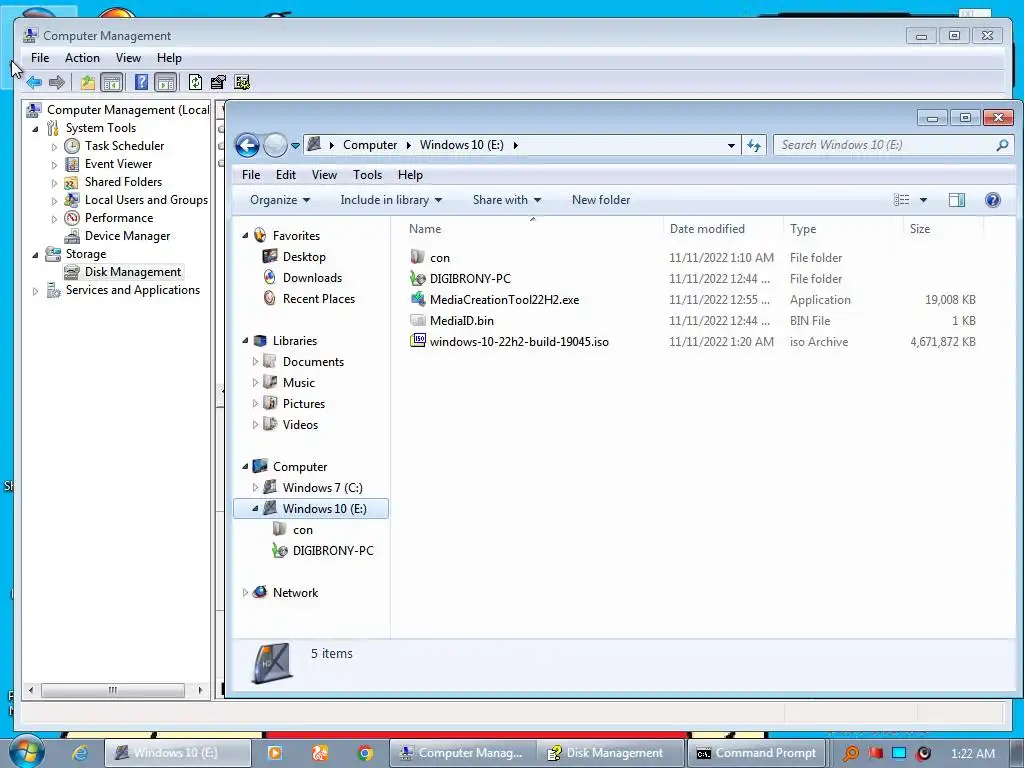Open Explorer Edit menu
This screenshot has height=768, width=1024.
coord(285,175)
